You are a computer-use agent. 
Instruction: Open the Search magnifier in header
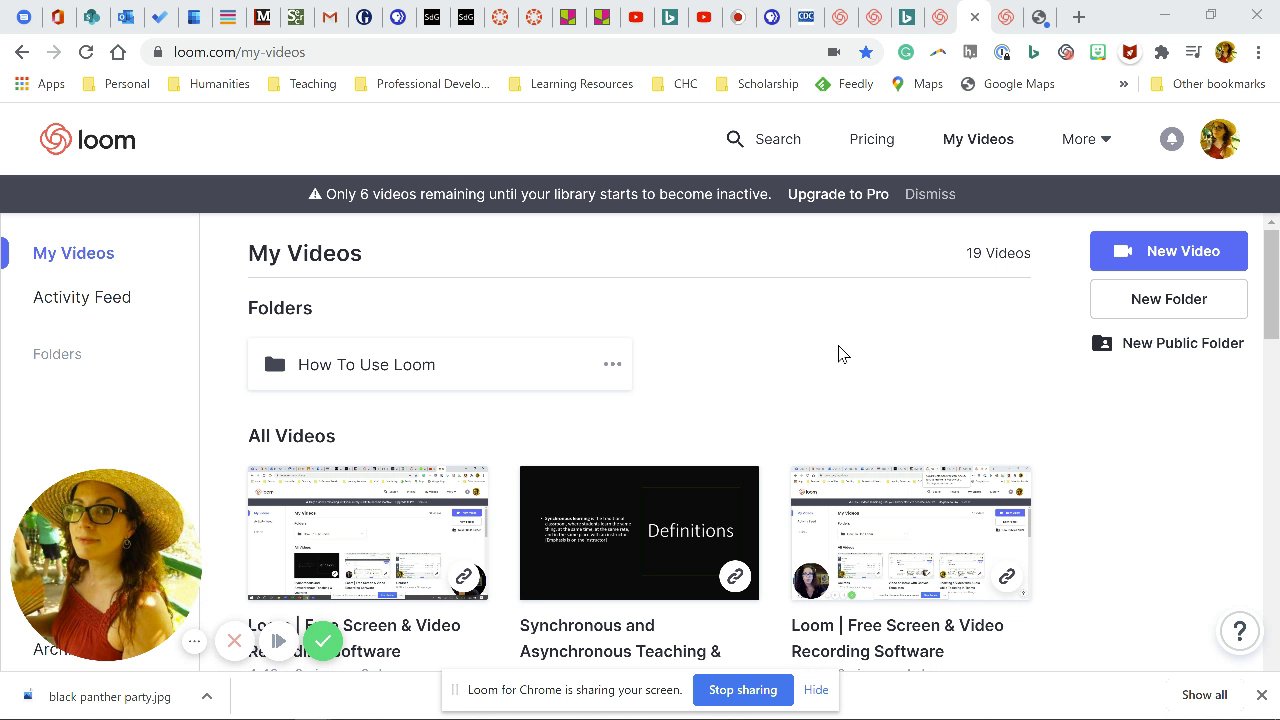[x=735, y=139]
